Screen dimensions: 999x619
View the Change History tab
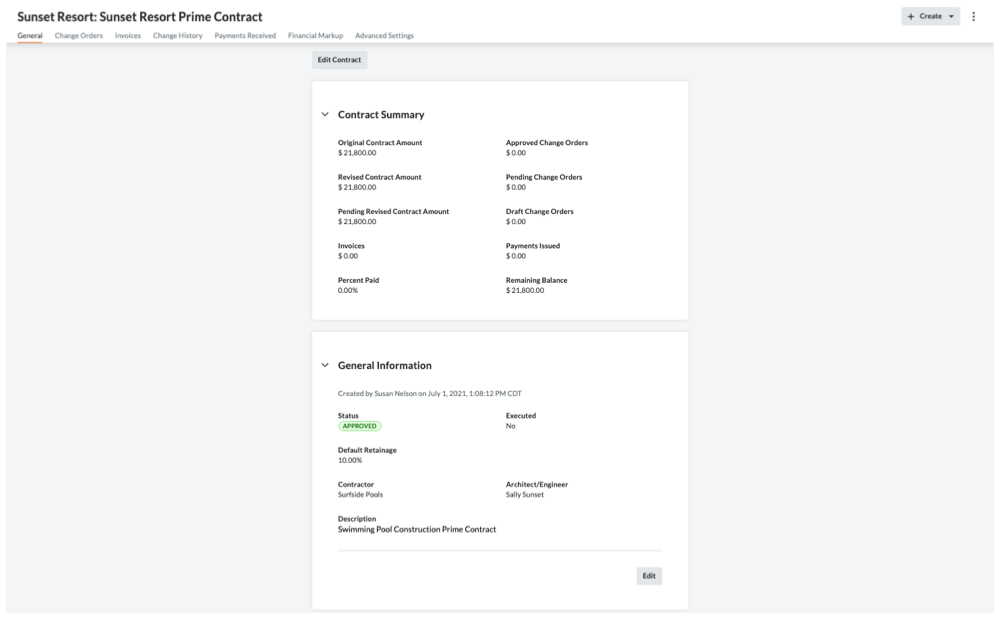click(x=177, y=36)
